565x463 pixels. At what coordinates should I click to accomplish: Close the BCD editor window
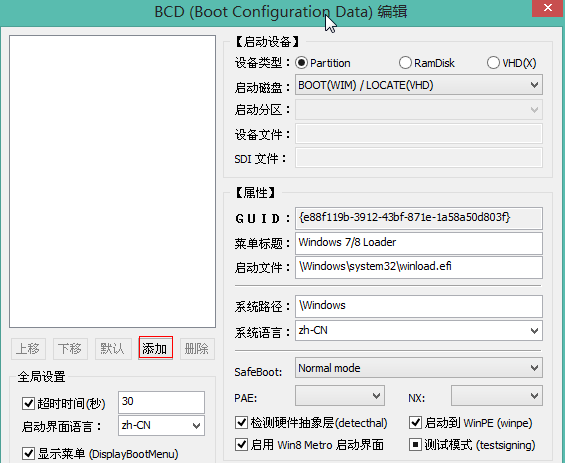pyautogui.click(x=548, y=8)
